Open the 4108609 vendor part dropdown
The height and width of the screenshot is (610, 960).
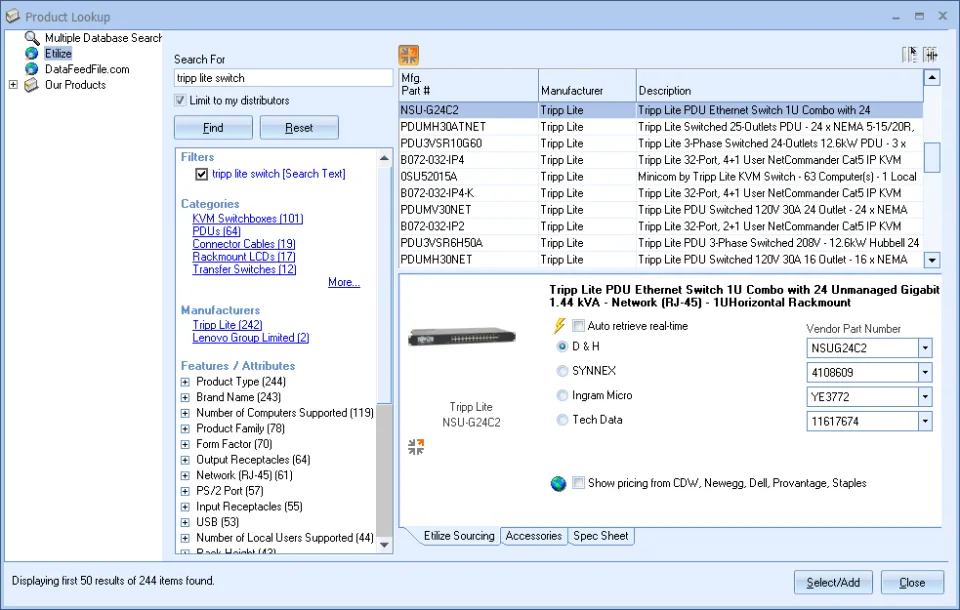point(925,372)
